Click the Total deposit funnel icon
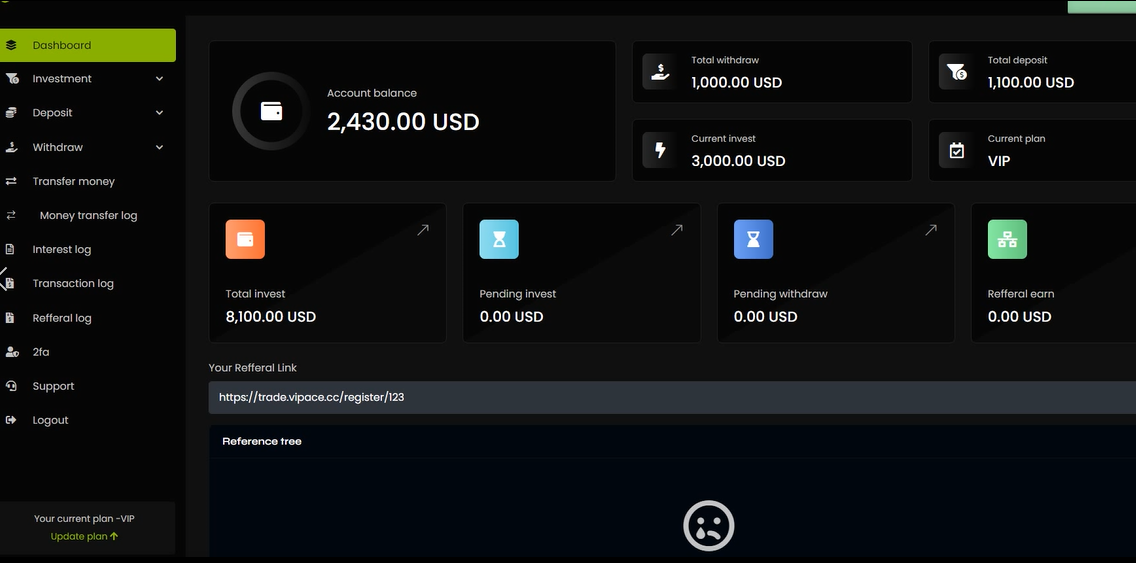The height and width of the screenshot is (563, 1136). click(956, 72)
